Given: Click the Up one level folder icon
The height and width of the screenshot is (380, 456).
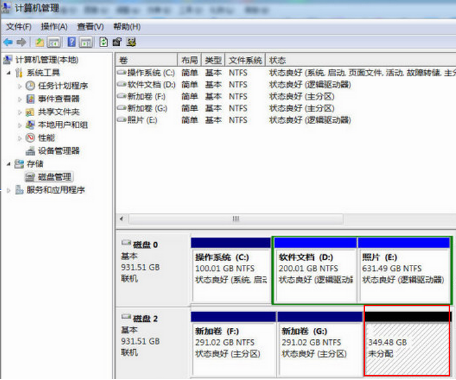Looking at the screenshot, I should [x=40, y=42].
